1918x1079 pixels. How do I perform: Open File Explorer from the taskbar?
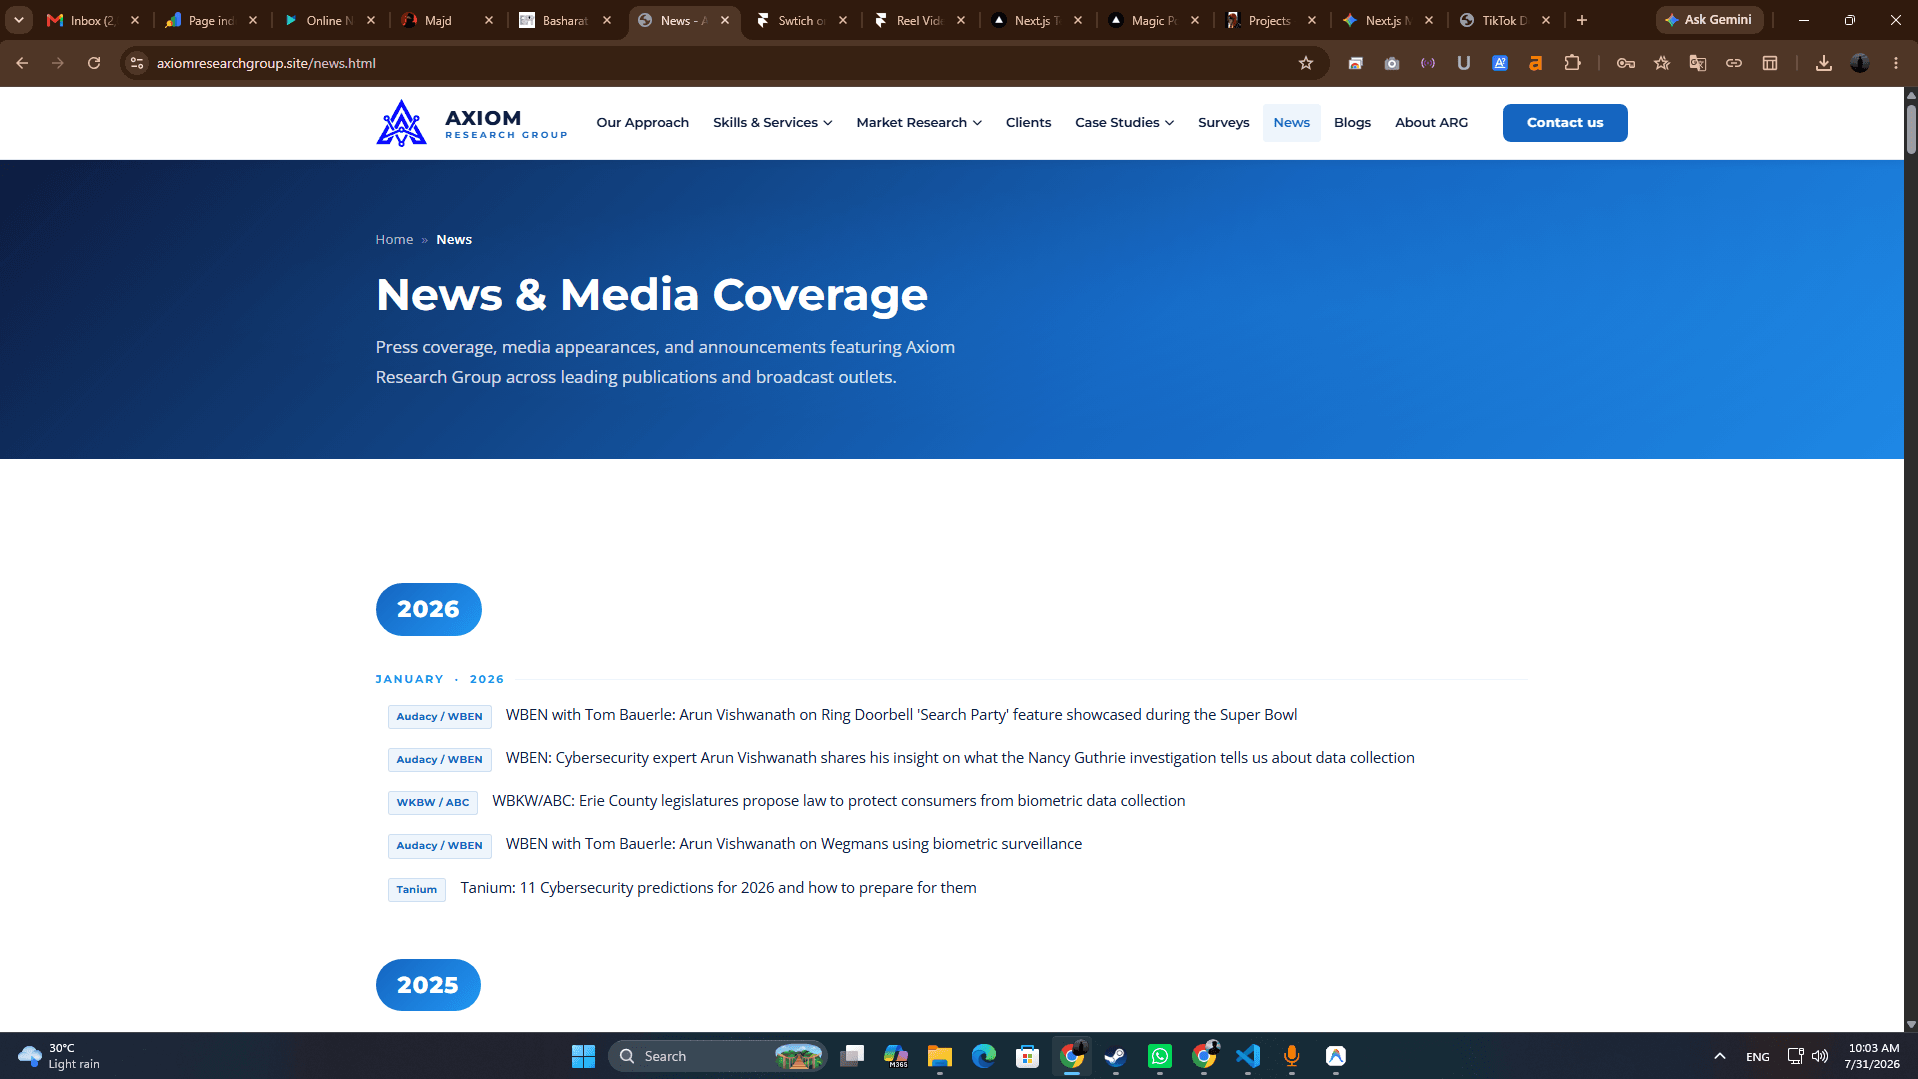[x=940, y=1056]
